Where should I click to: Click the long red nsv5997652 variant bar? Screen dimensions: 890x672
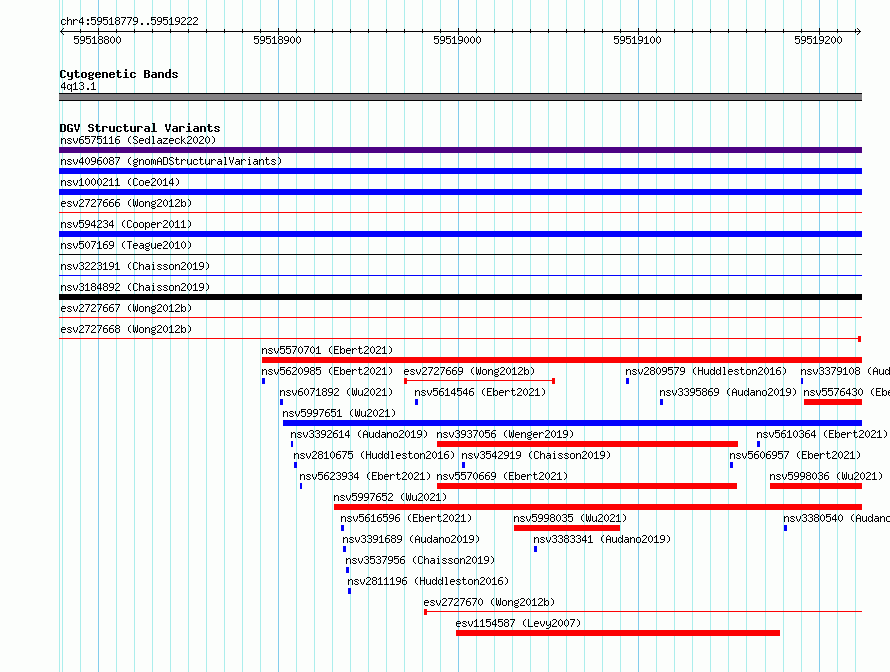(598, 507)
